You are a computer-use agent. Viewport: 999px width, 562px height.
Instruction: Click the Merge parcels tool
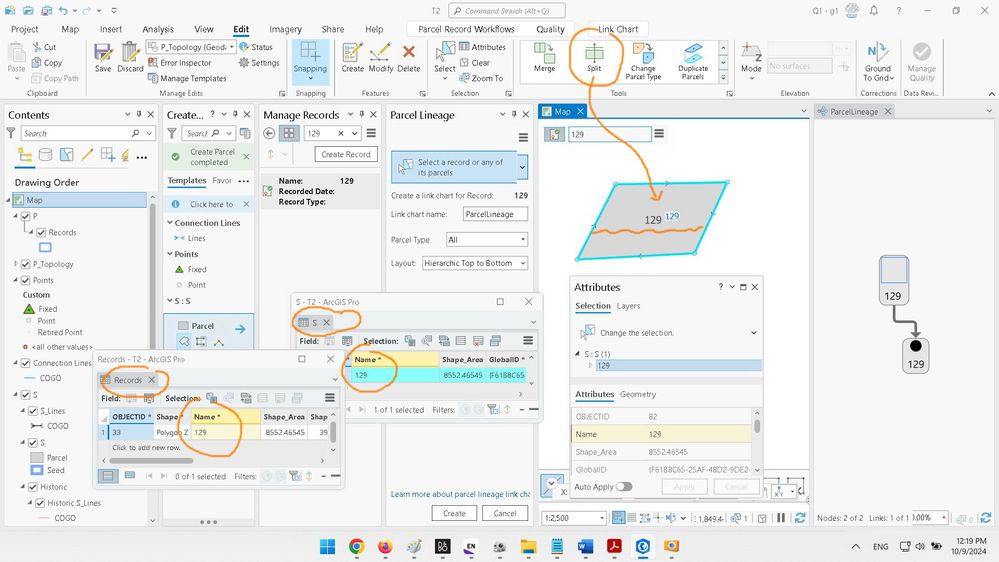(544, 57)
